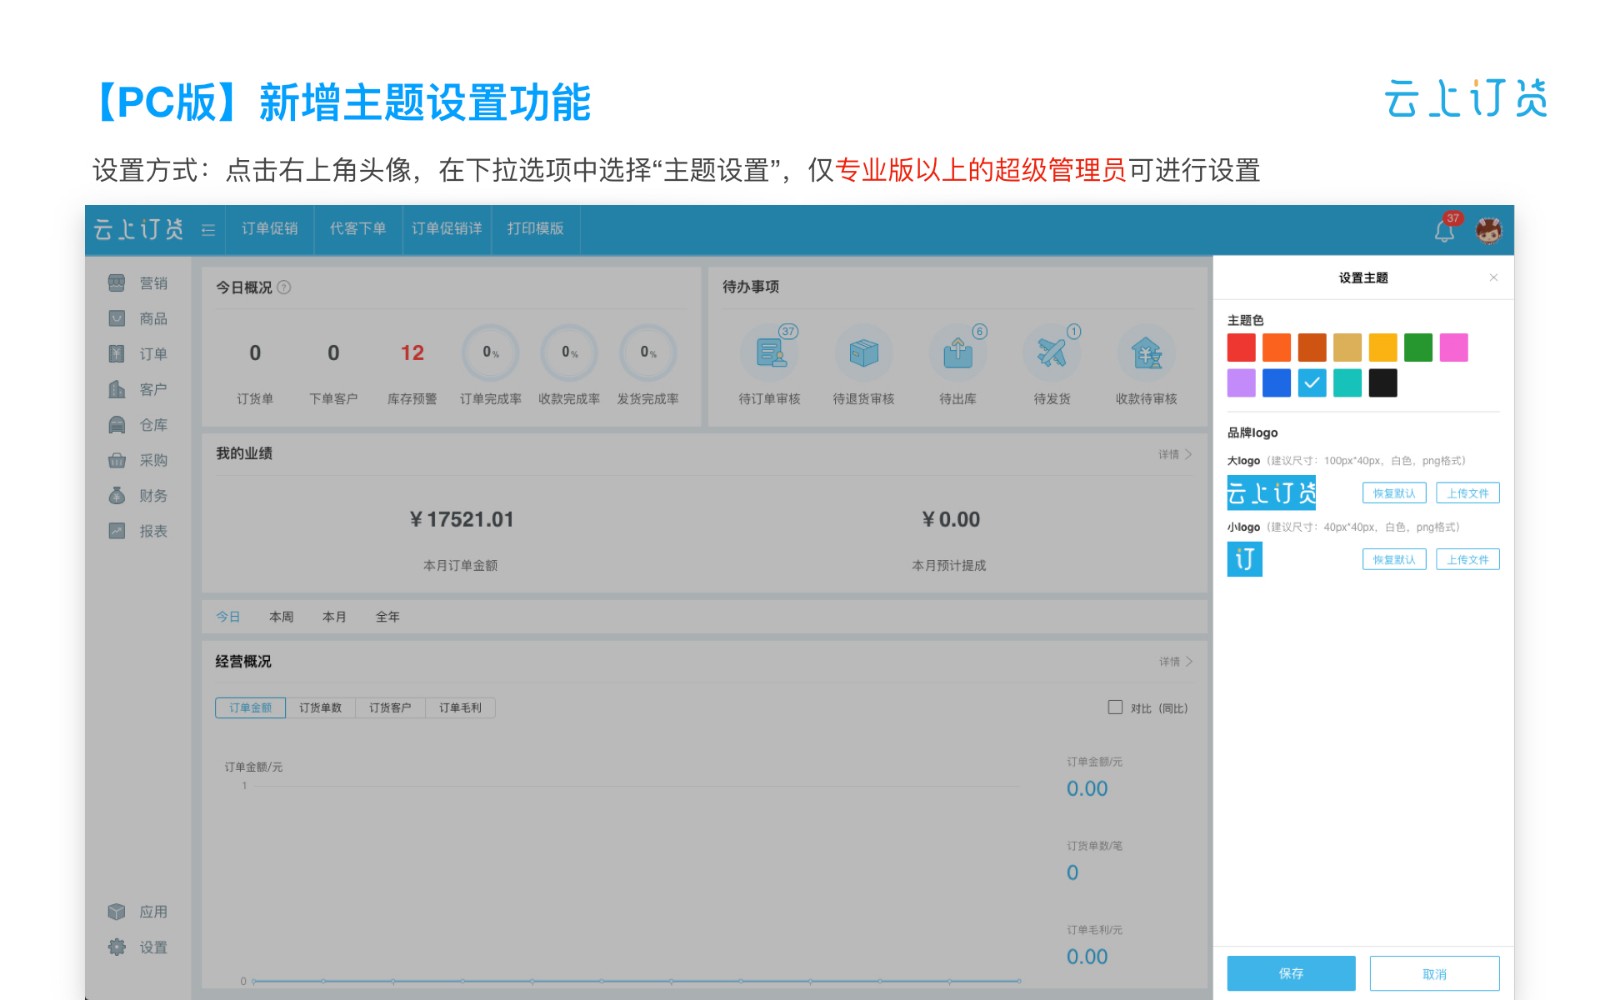
Task: Click the 发货完成率 progress ring
Action: pos(648,352)
